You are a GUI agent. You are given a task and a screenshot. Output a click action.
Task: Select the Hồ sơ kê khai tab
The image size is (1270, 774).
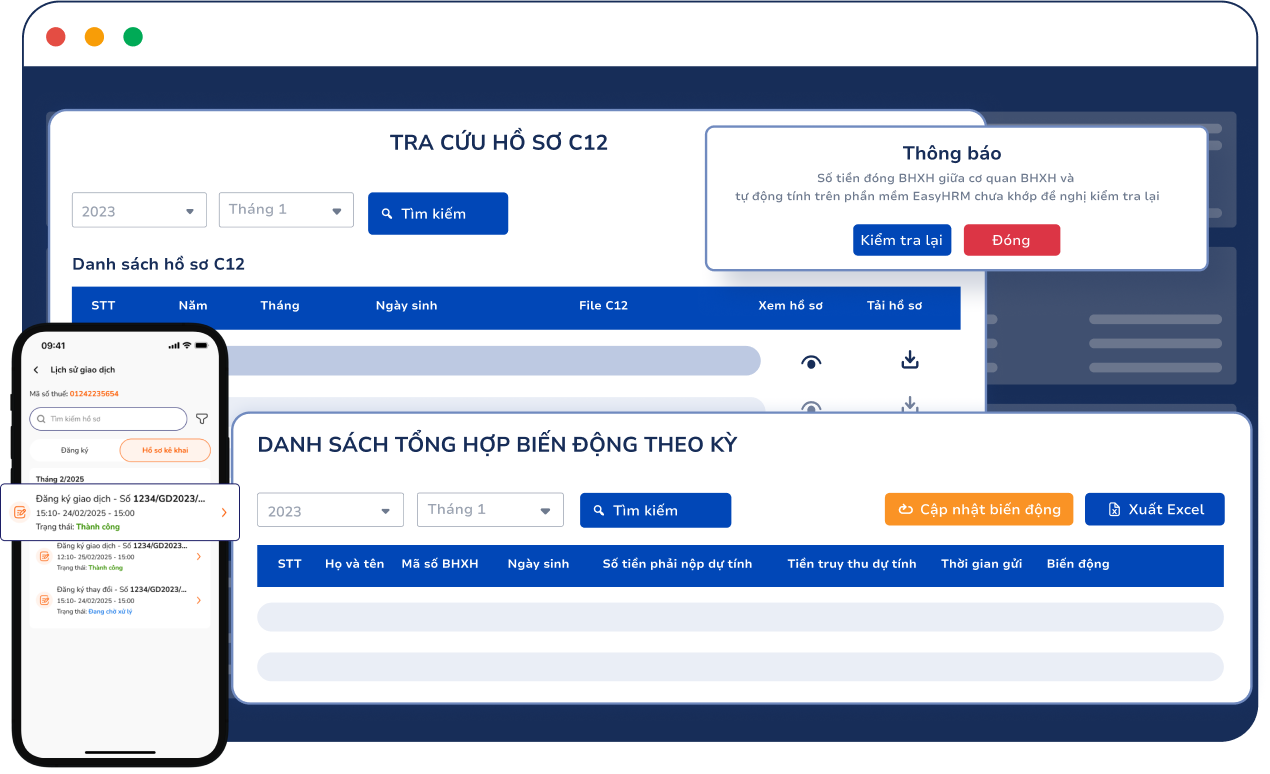coord(165,450)
